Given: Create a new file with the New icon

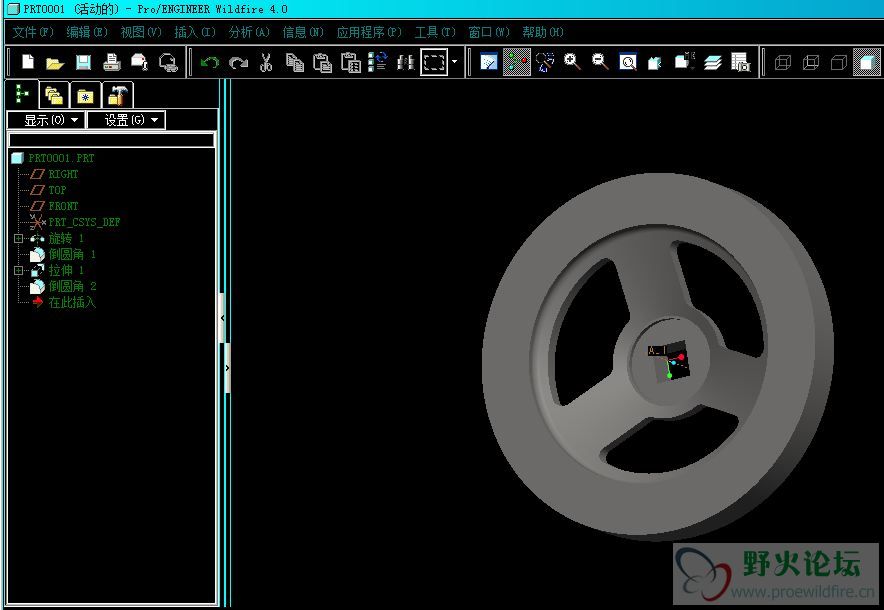Looking at the screenshot, I should click(27, 61).
